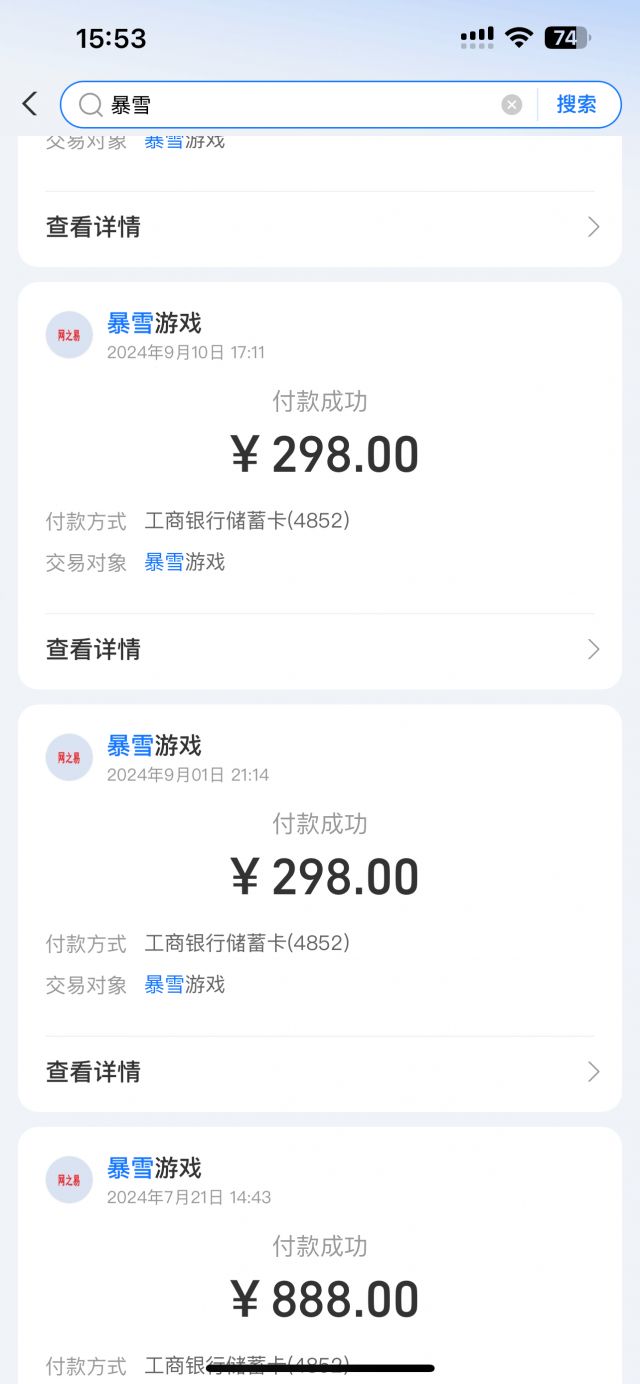The image size is (640, 1384).
Task: Focus the search field containing 暴雪
Action: [x=300, y=105]
